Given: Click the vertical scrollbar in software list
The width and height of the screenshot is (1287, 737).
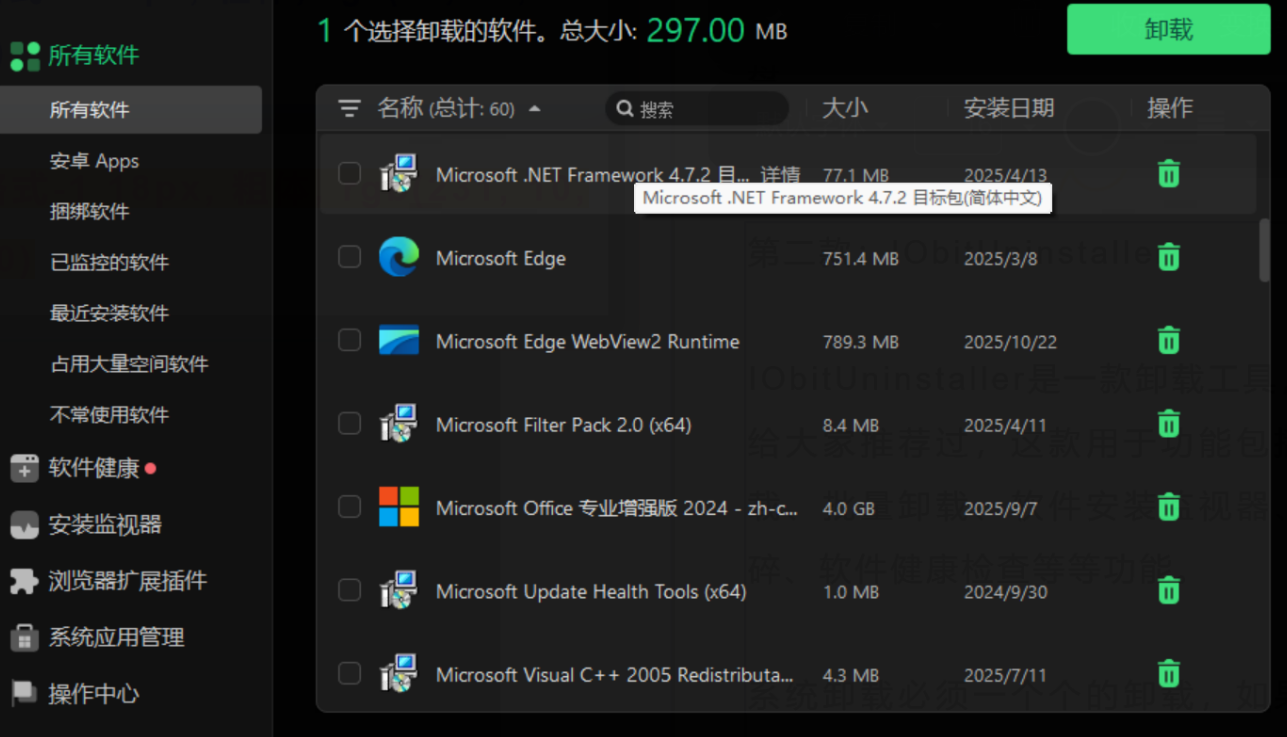Looking at the screenshot, I should click(x=1264, y=250).
